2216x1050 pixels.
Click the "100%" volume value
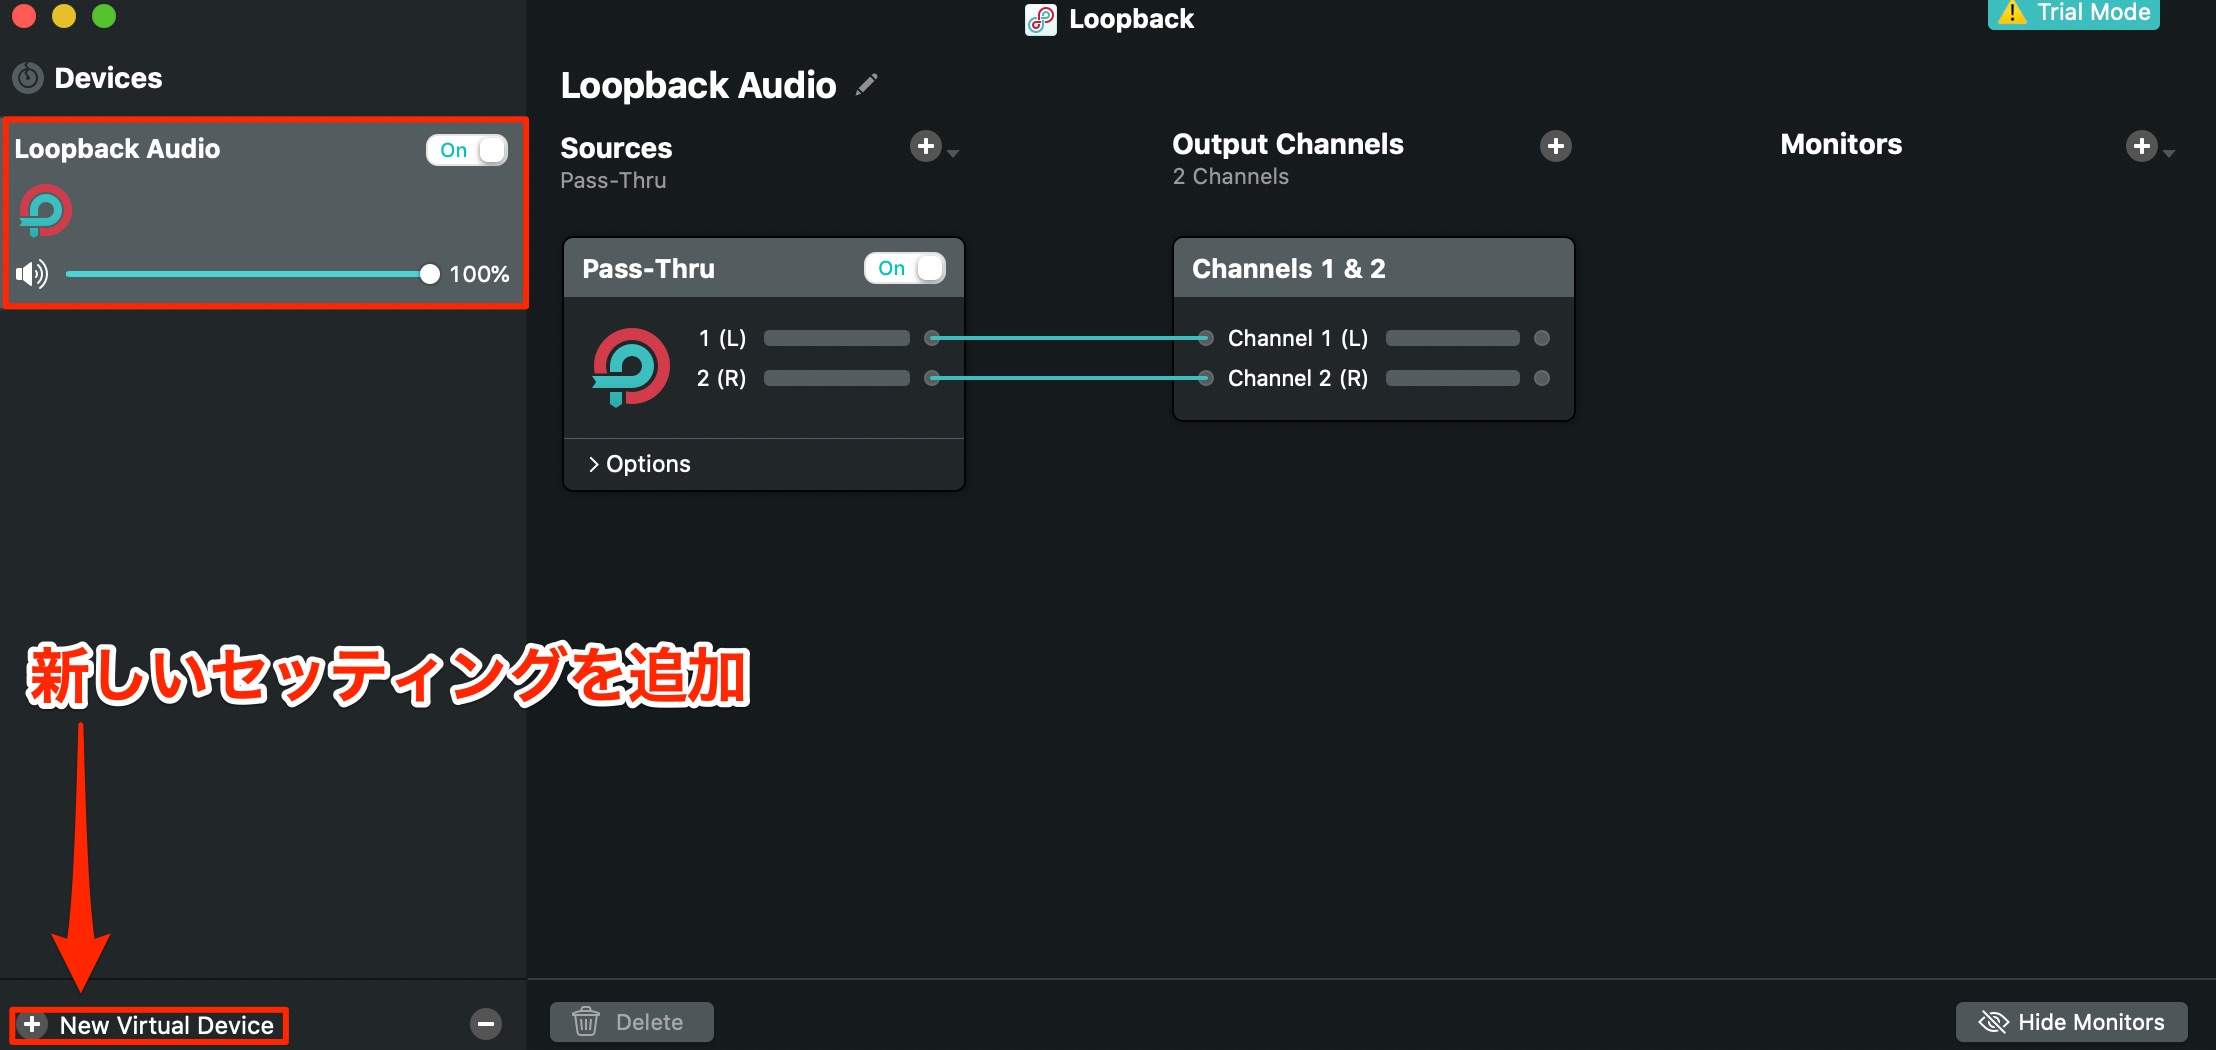pyautogui.click(x=479, y=274)
